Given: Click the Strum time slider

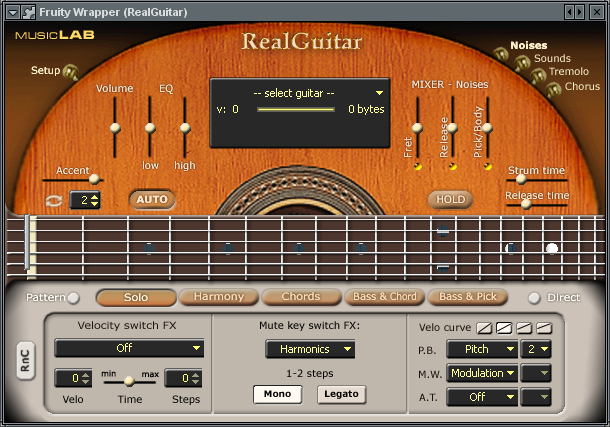Looking at the screenshot, I should tap(521, 179).
